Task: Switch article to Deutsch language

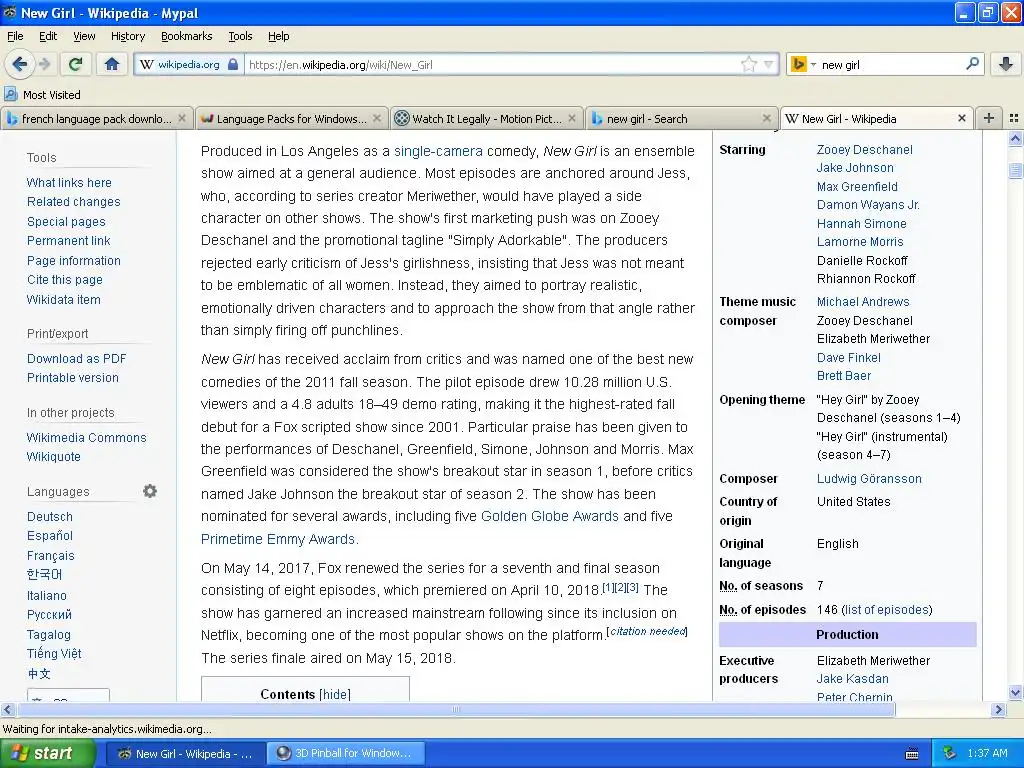Action: pos(50,516)
